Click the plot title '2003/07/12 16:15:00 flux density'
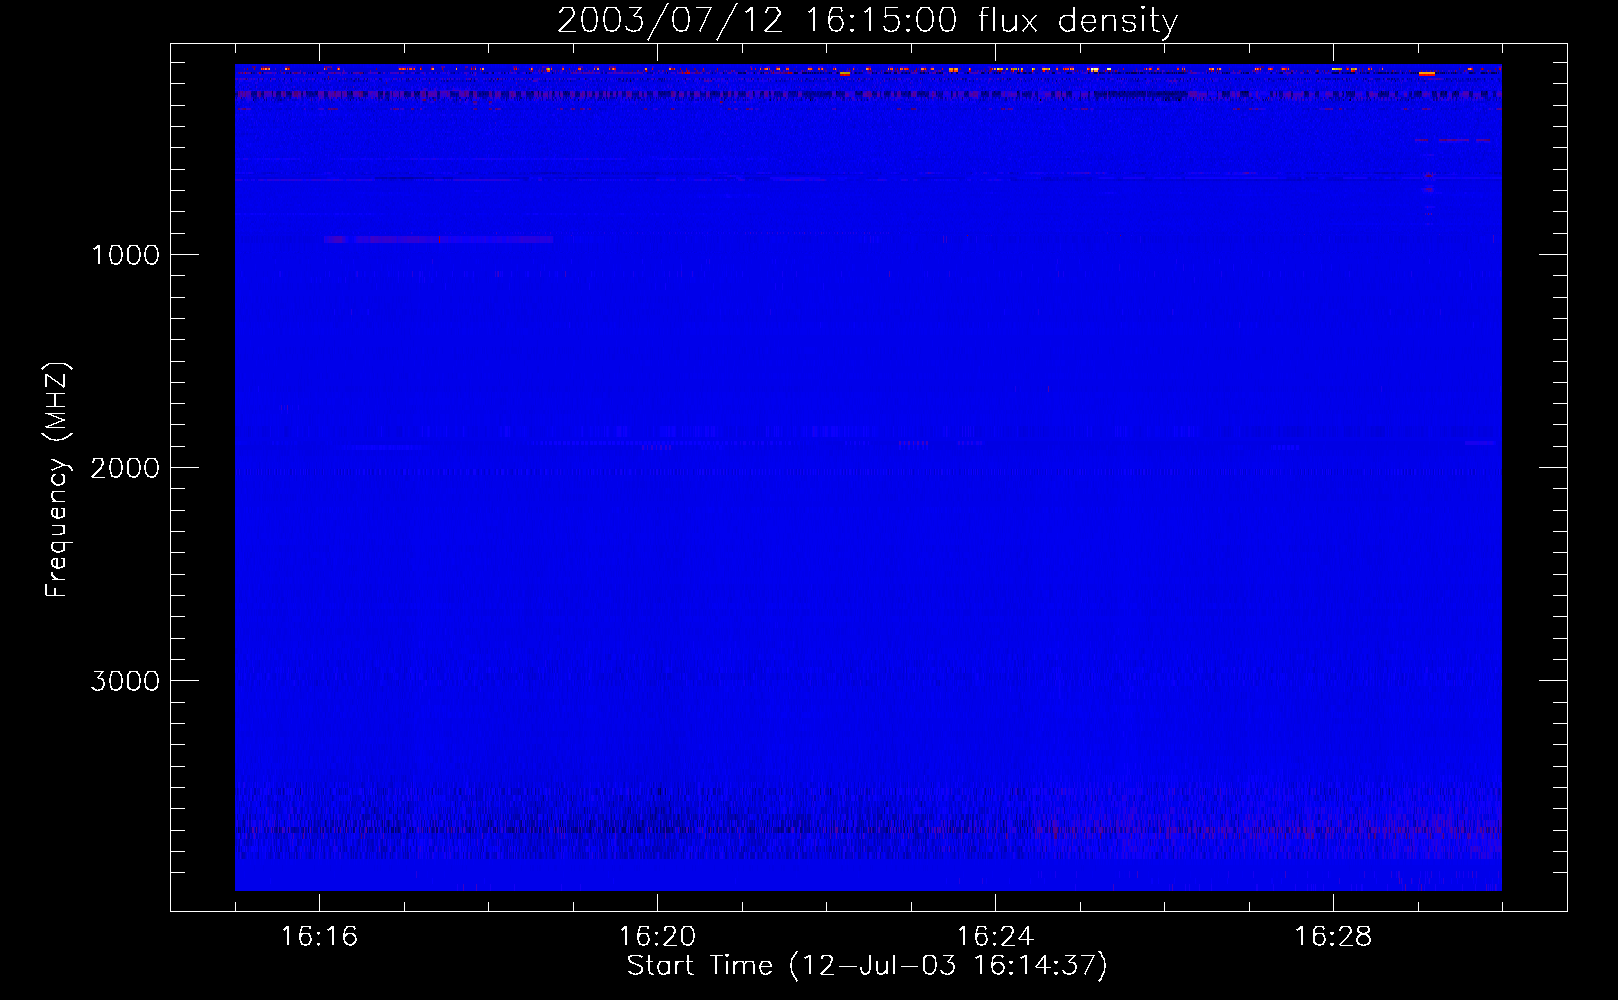 click(x=867, y=20)
